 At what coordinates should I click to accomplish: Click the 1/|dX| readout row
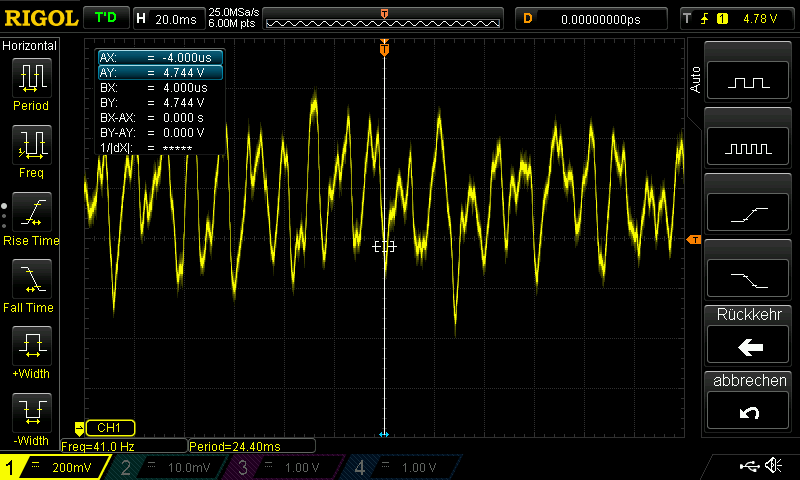point(161,148)
